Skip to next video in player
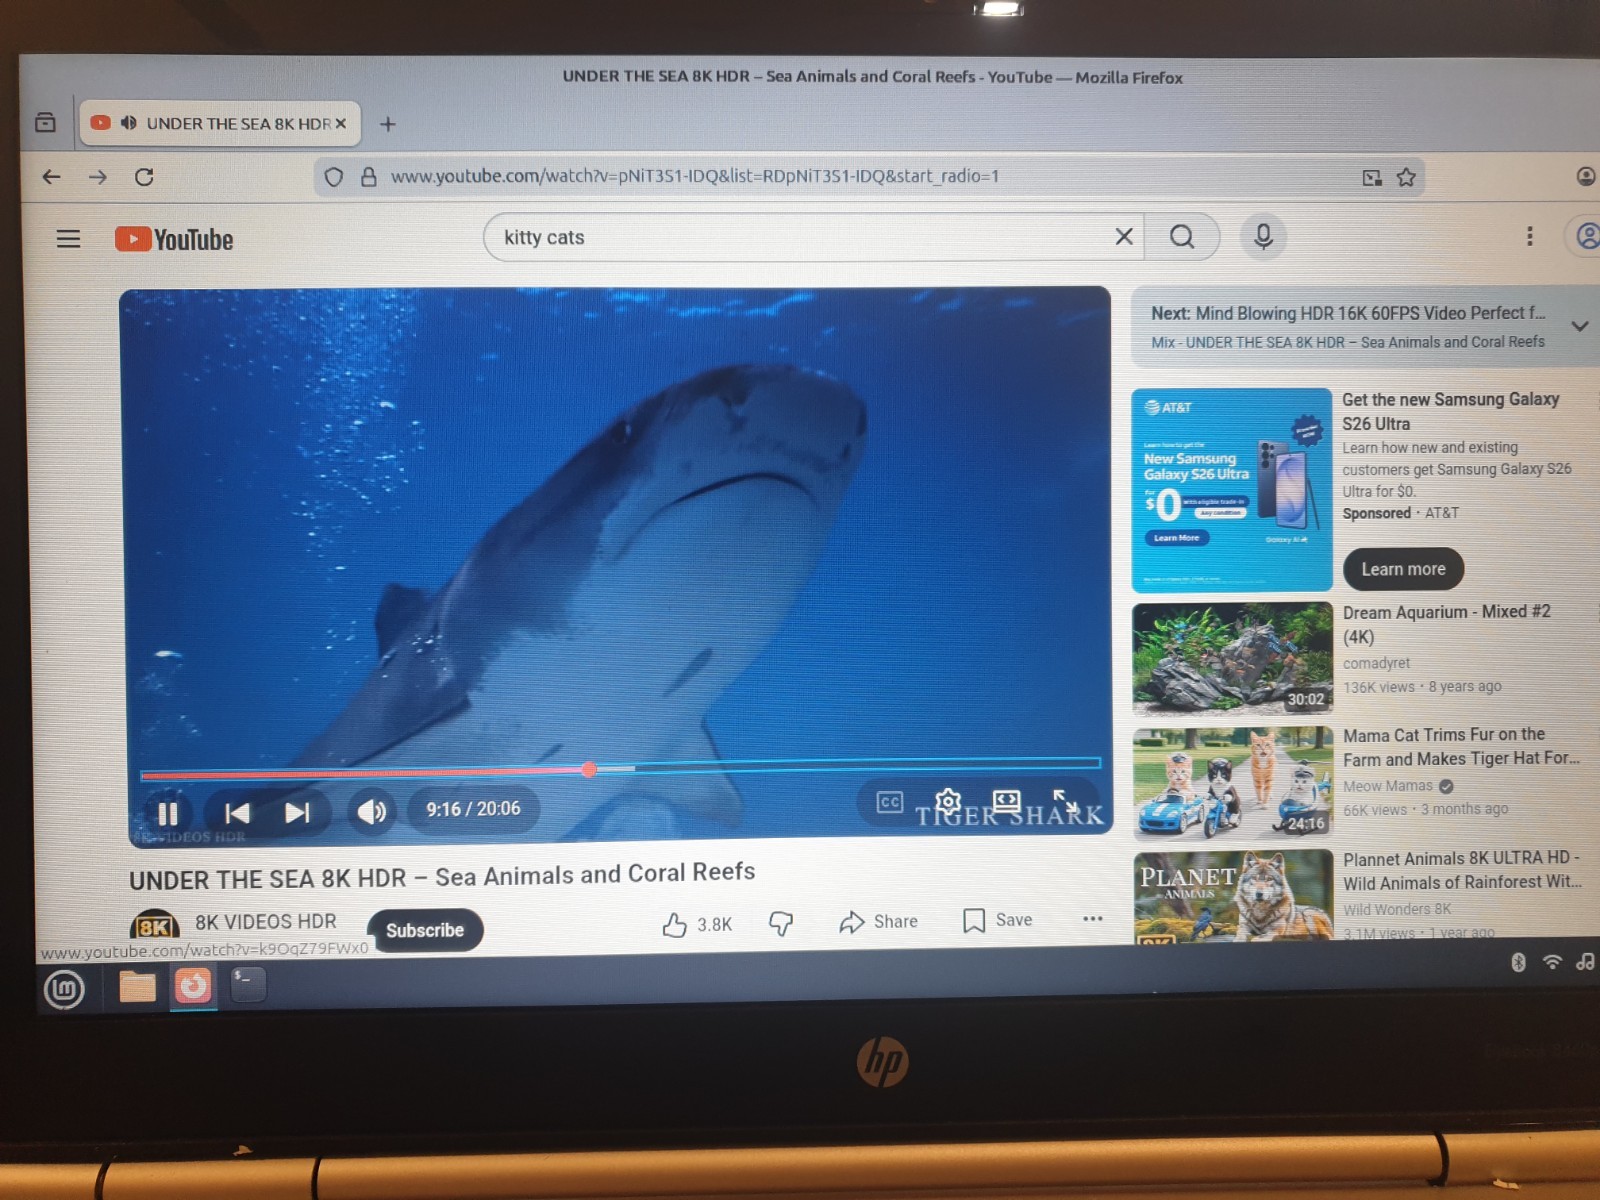This screenshot has height=1200, width=1600. point(297,812)
